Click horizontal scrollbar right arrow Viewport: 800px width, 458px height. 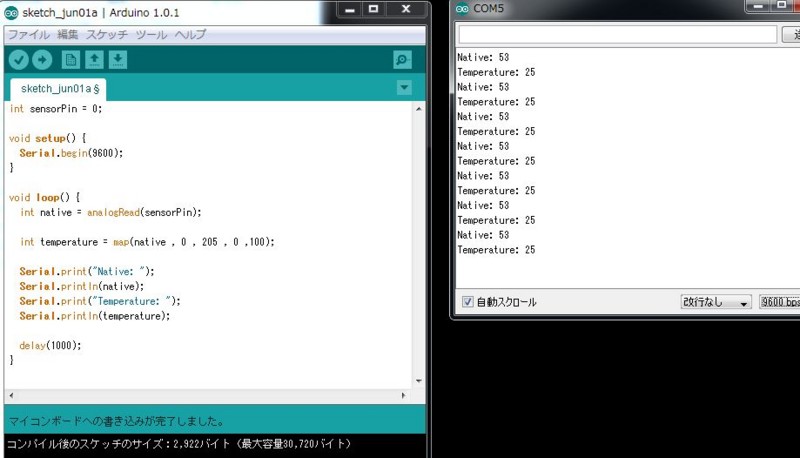click(403, 395)
